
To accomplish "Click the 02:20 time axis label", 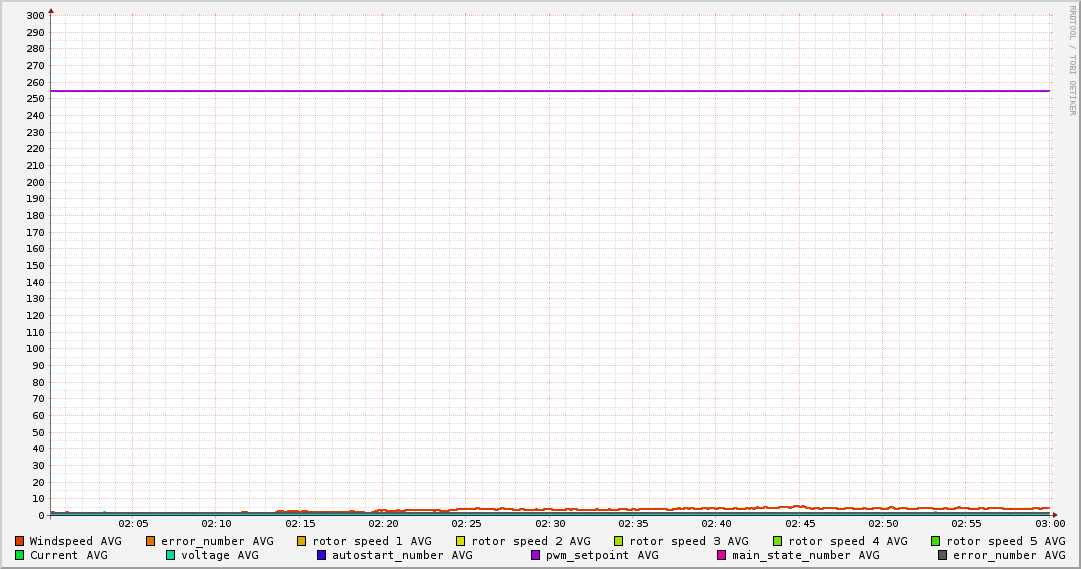I will tap(383, 524).
